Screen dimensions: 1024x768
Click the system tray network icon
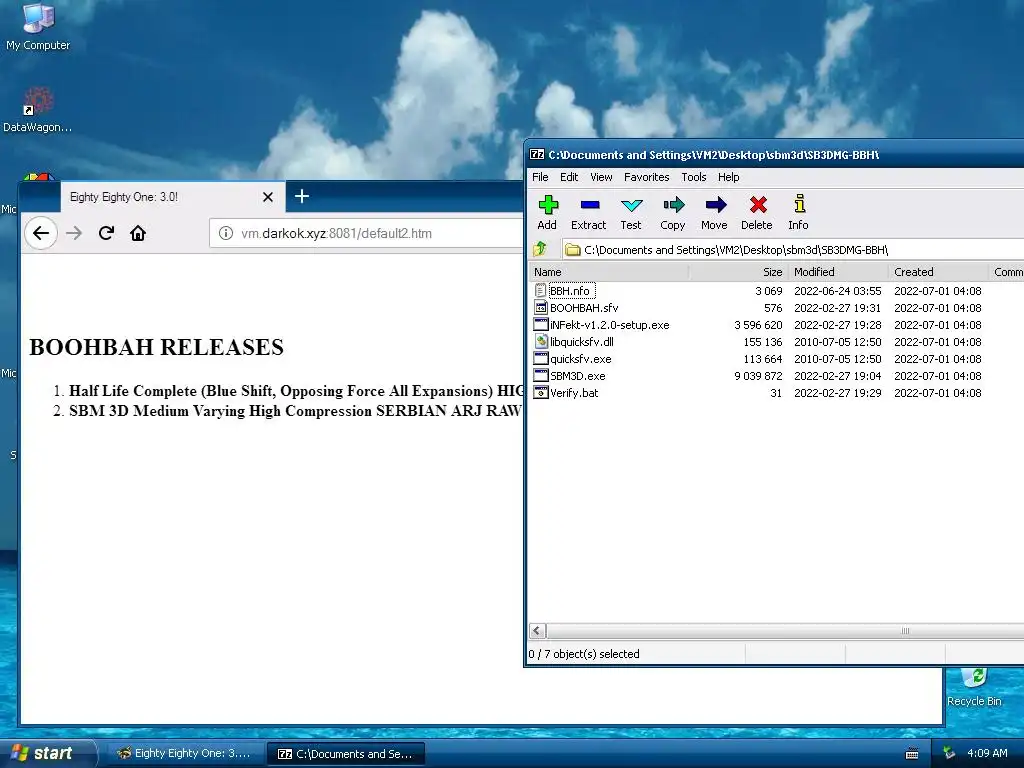949,753
